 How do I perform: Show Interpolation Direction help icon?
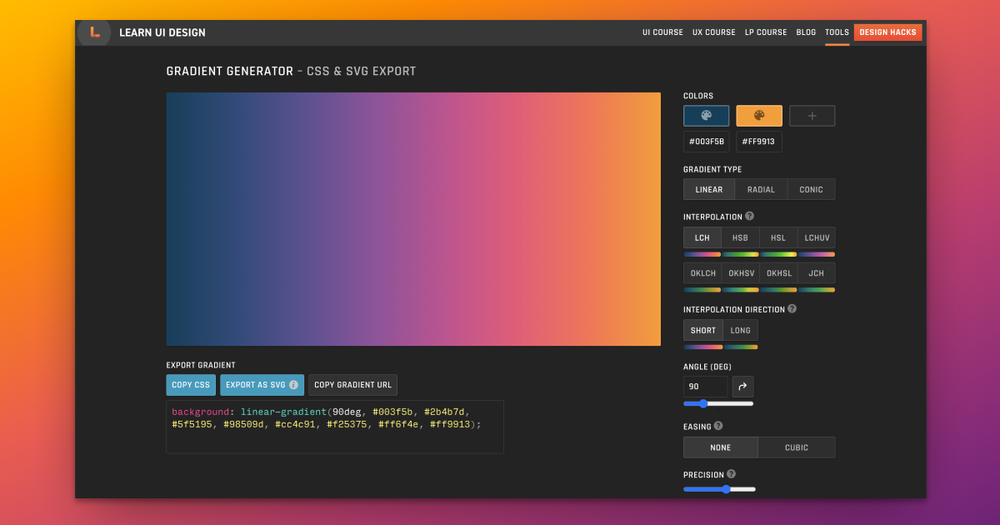pyautogui.click(x=791, y=309)
